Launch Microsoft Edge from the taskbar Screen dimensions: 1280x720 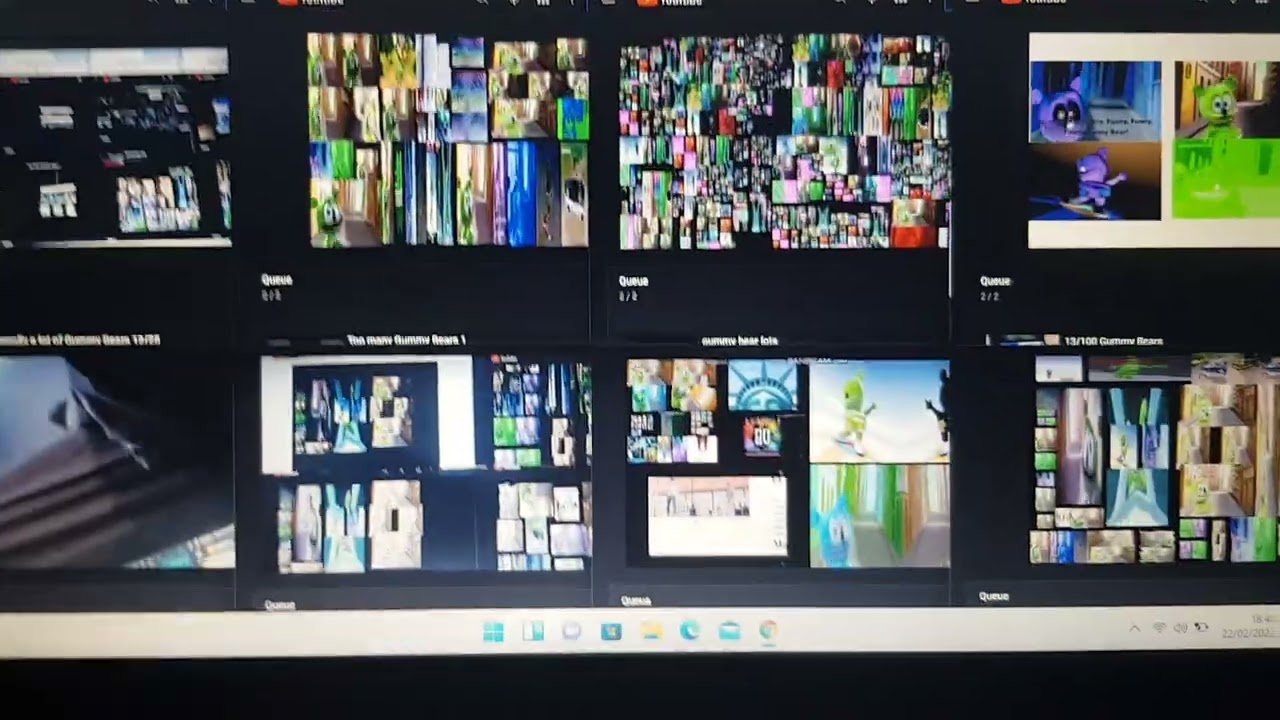click(690, 632)
